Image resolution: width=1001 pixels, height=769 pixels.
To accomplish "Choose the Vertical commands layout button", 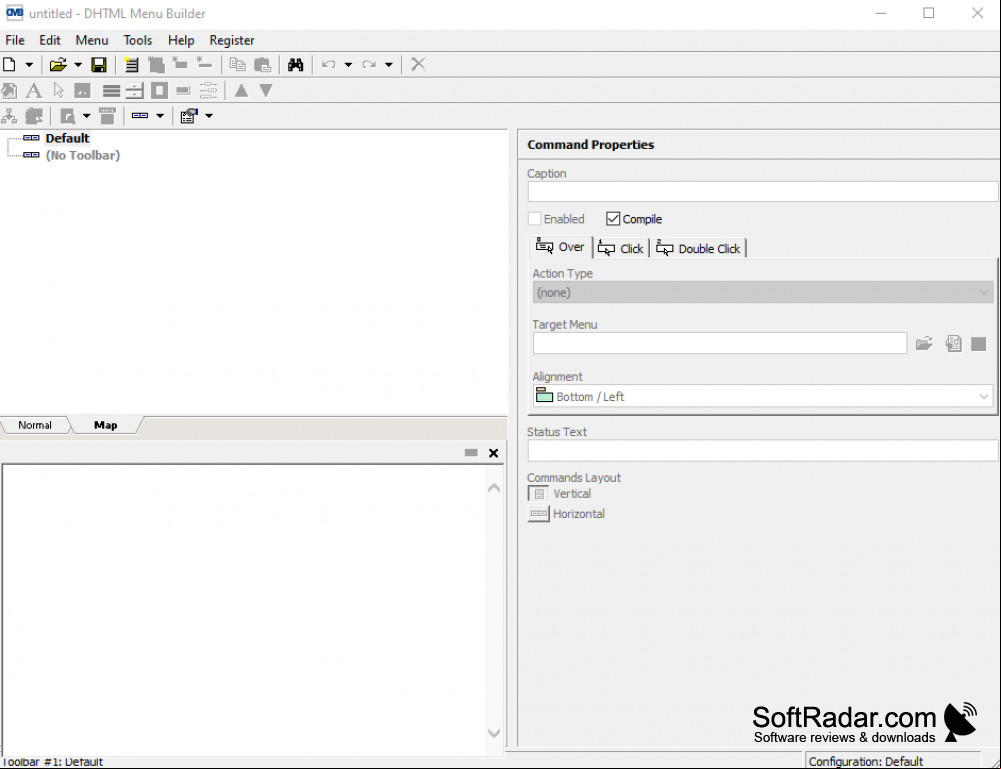I will point(538,494).
